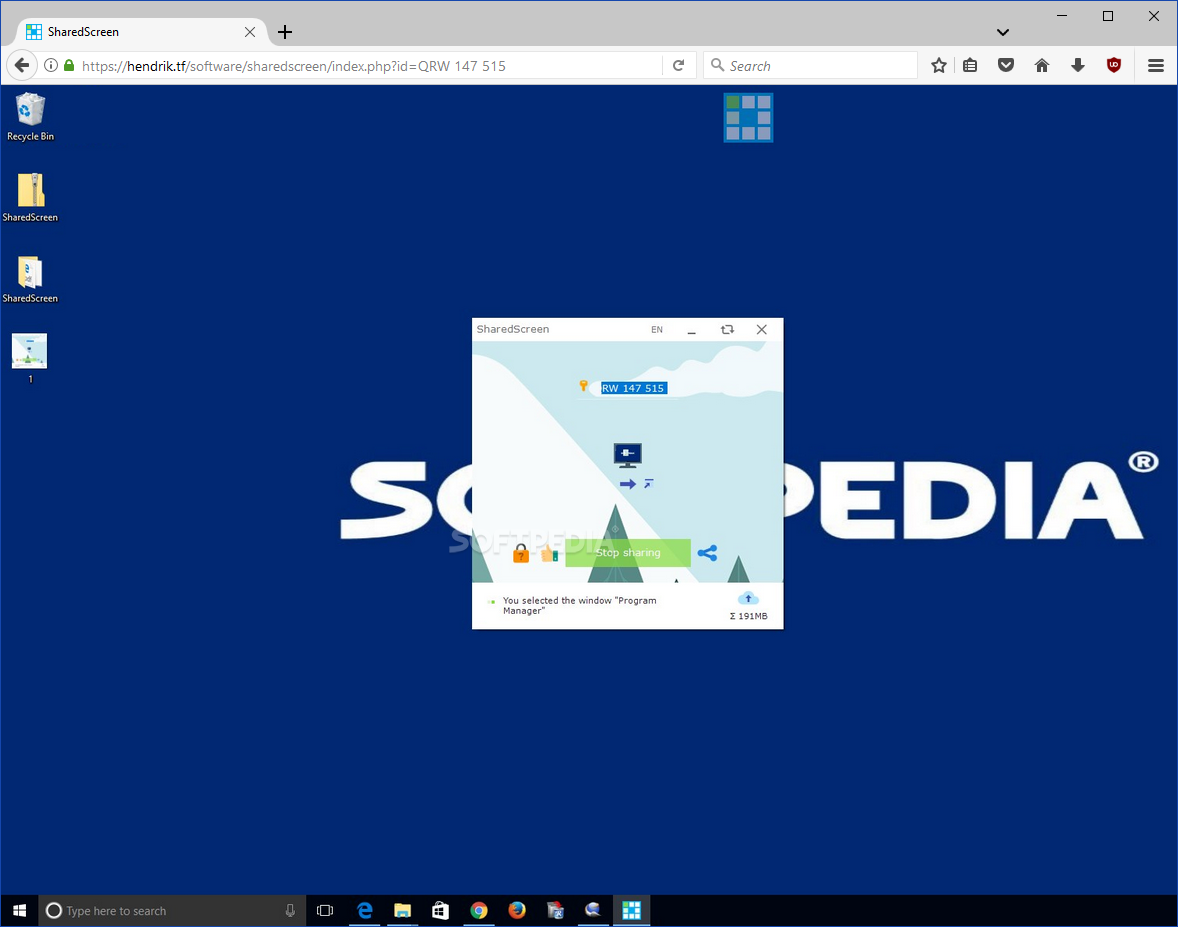Image resolution: width=1178 pixels, height=927 pixels.
Task: Open Google Chrome from the taskbar
Action: point(479,910)
